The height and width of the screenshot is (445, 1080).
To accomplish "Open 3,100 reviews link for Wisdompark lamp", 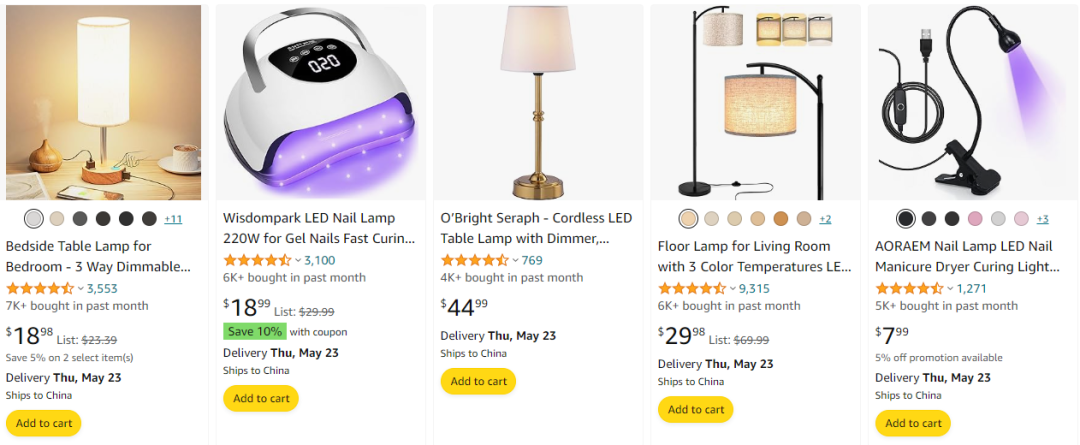I will click(x=319, y=260).
